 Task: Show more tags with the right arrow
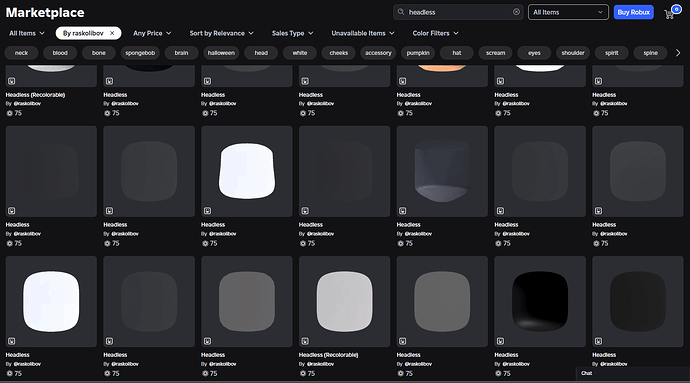678,53
